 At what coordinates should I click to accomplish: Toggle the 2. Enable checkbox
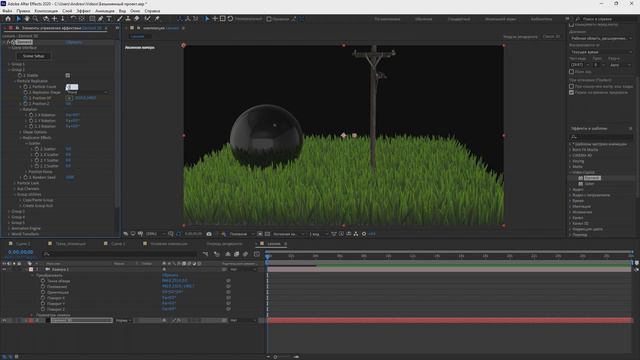tap(68, 76)
